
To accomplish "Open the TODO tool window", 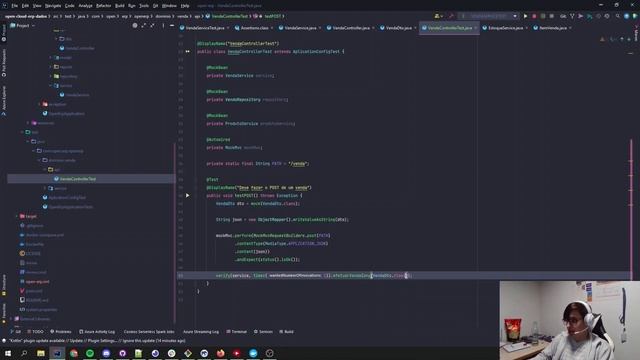I will pyautogui.click(x=36, y=332).
